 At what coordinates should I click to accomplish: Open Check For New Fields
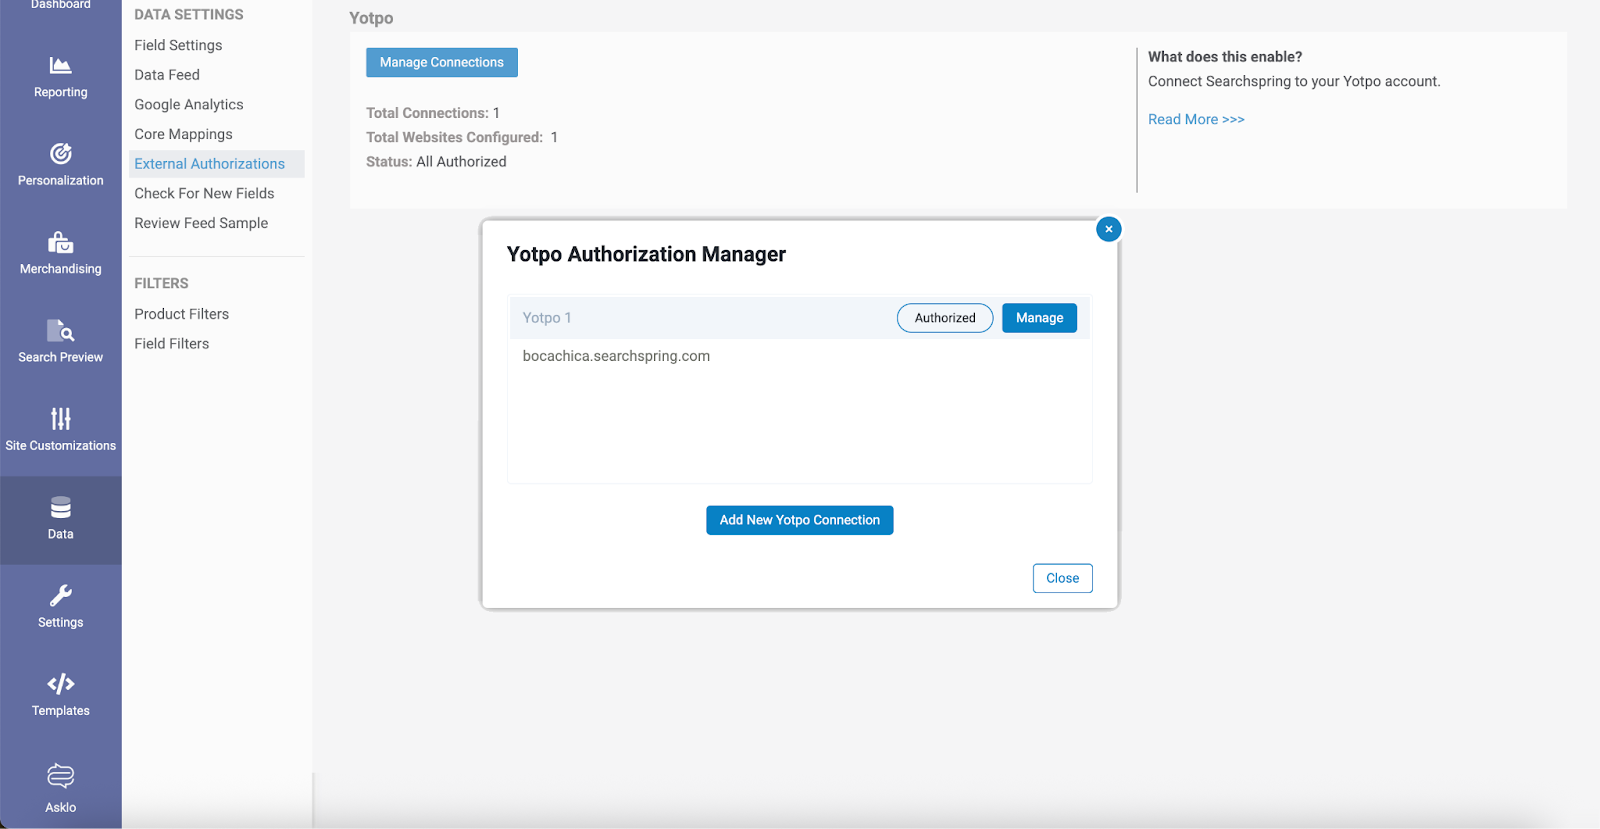coord(204,193)
